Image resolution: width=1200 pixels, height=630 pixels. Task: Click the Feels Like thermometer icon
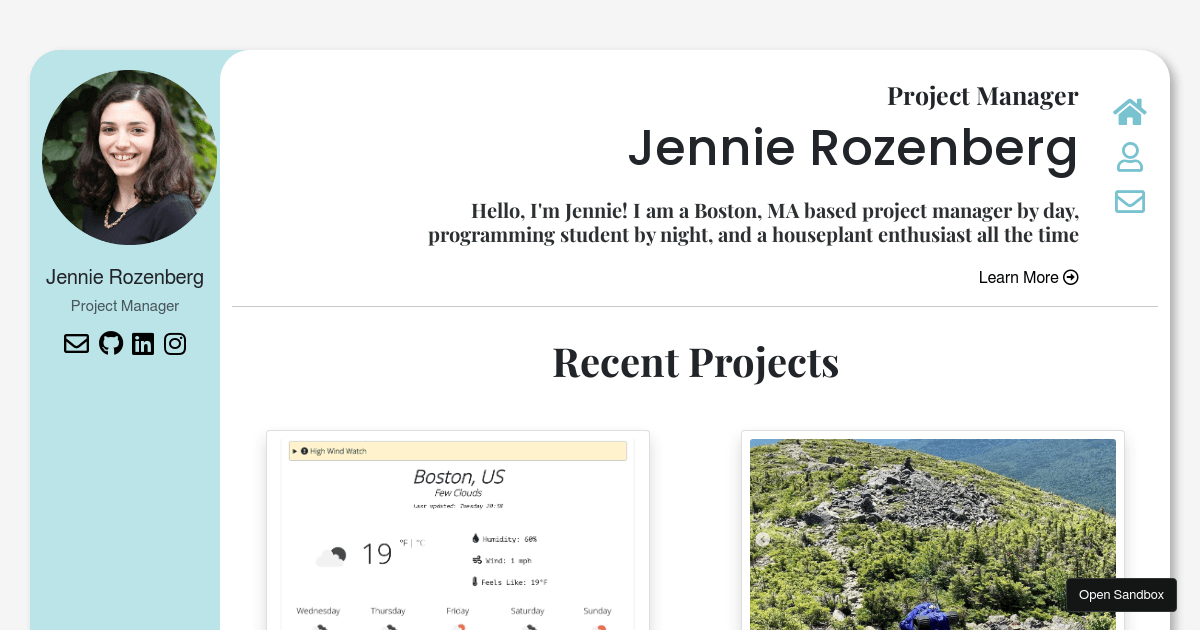click(474, 582)
